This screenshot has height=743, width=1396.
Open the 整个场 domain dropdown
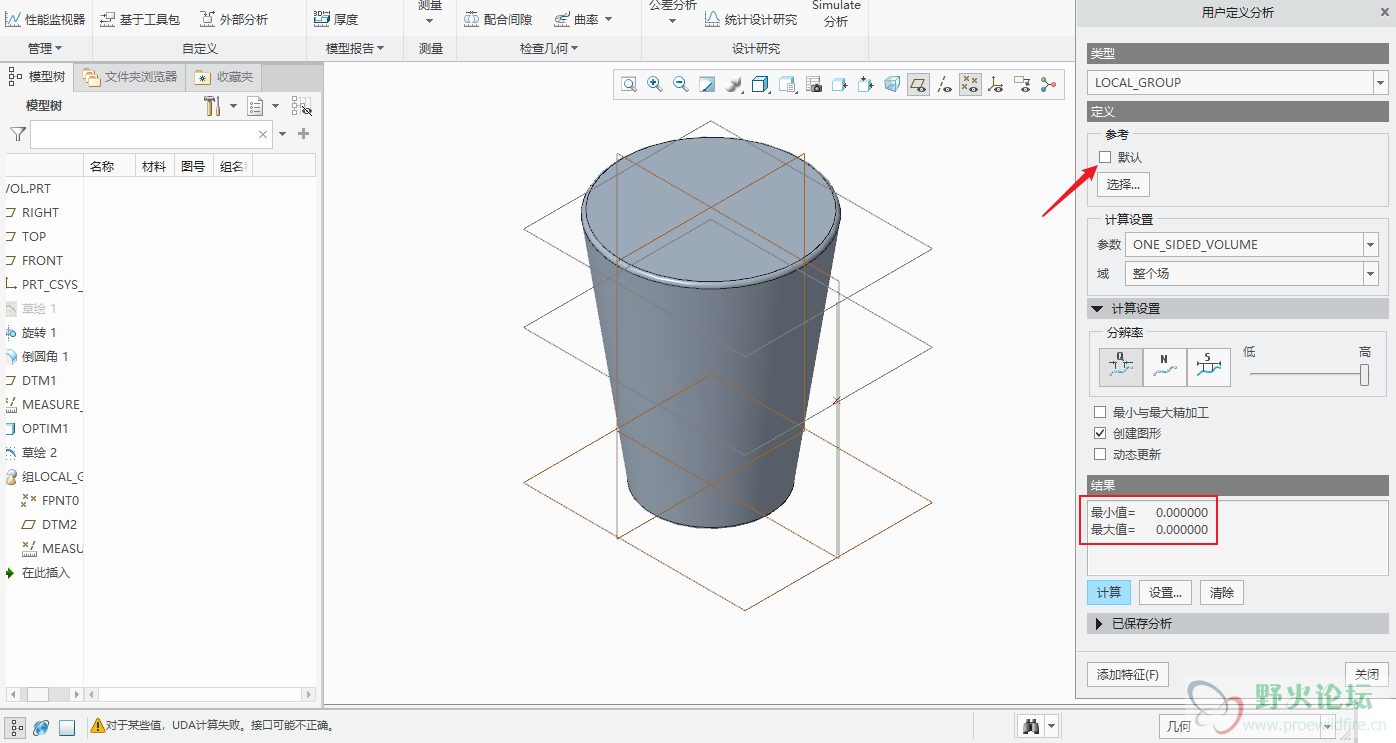(x=1370, y=273)
